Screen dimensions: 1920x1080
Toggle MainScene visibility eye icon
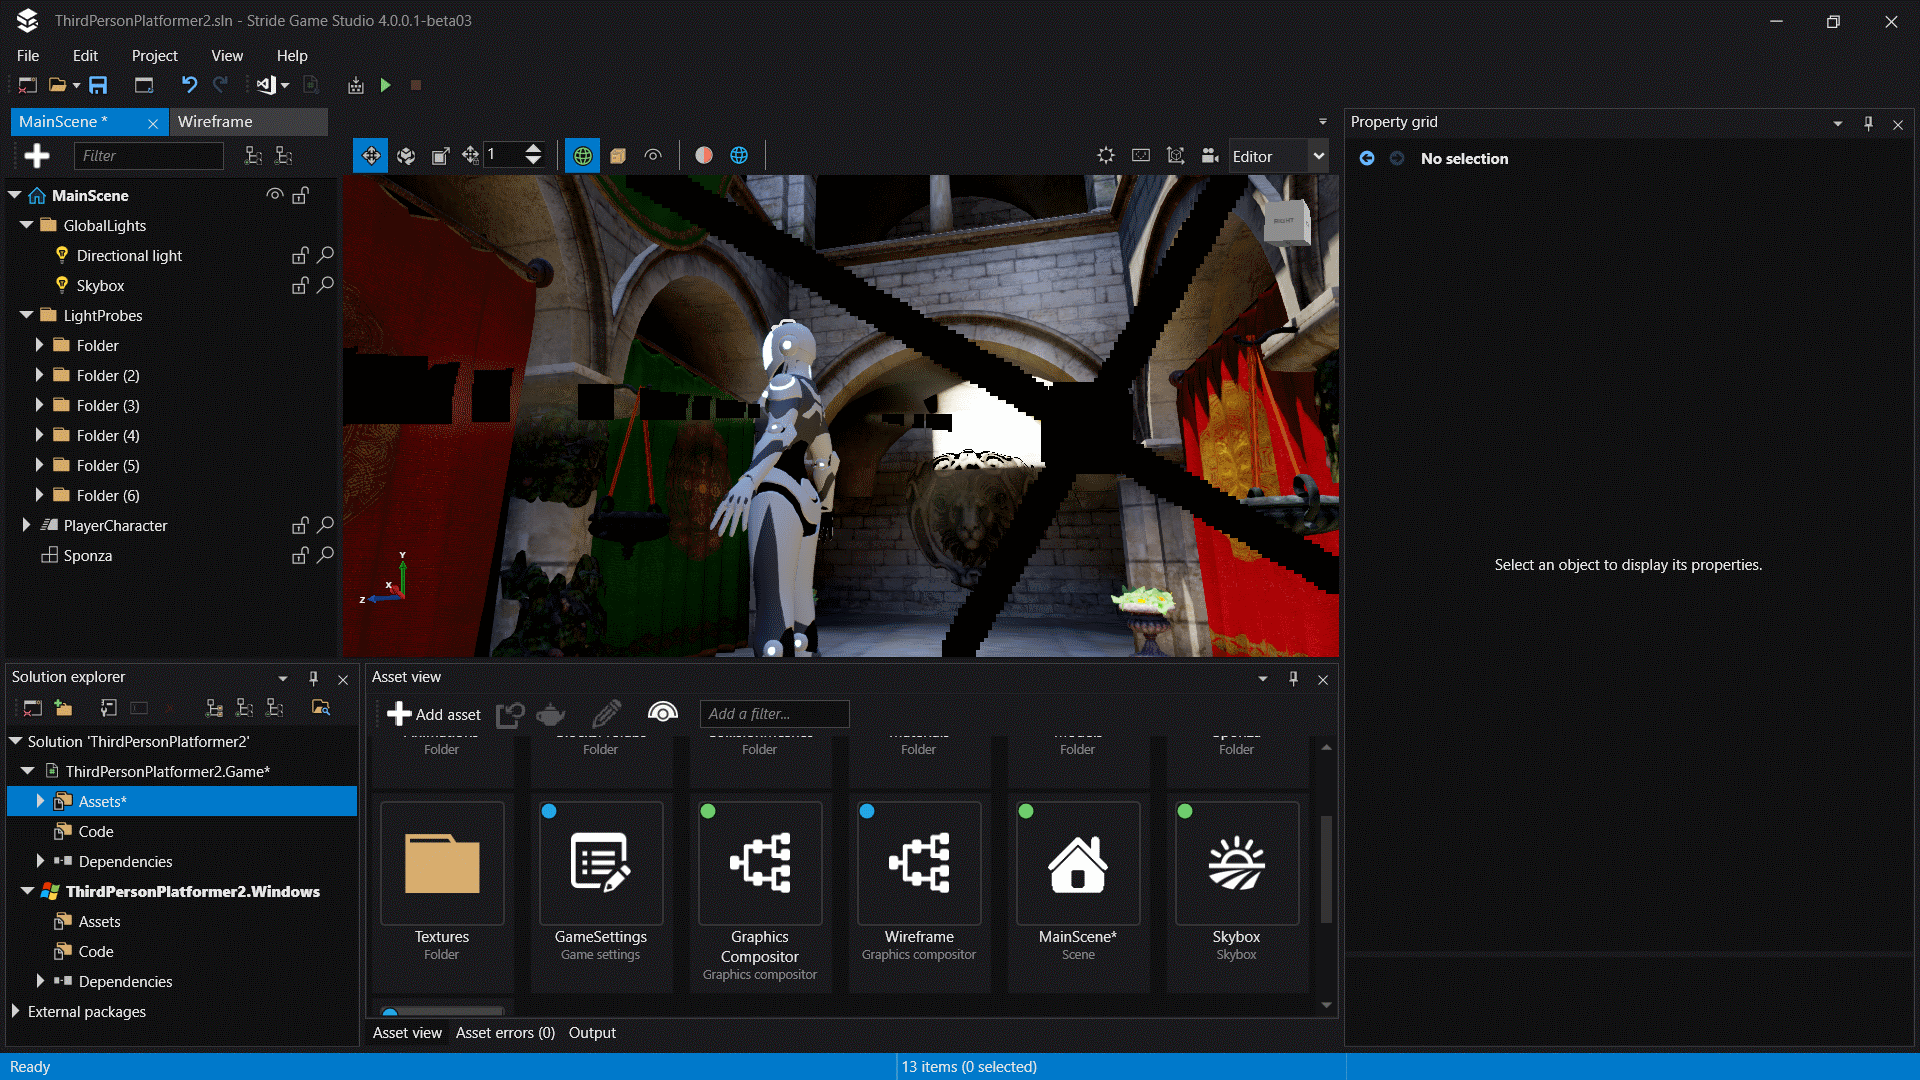[x=274, y=194]
